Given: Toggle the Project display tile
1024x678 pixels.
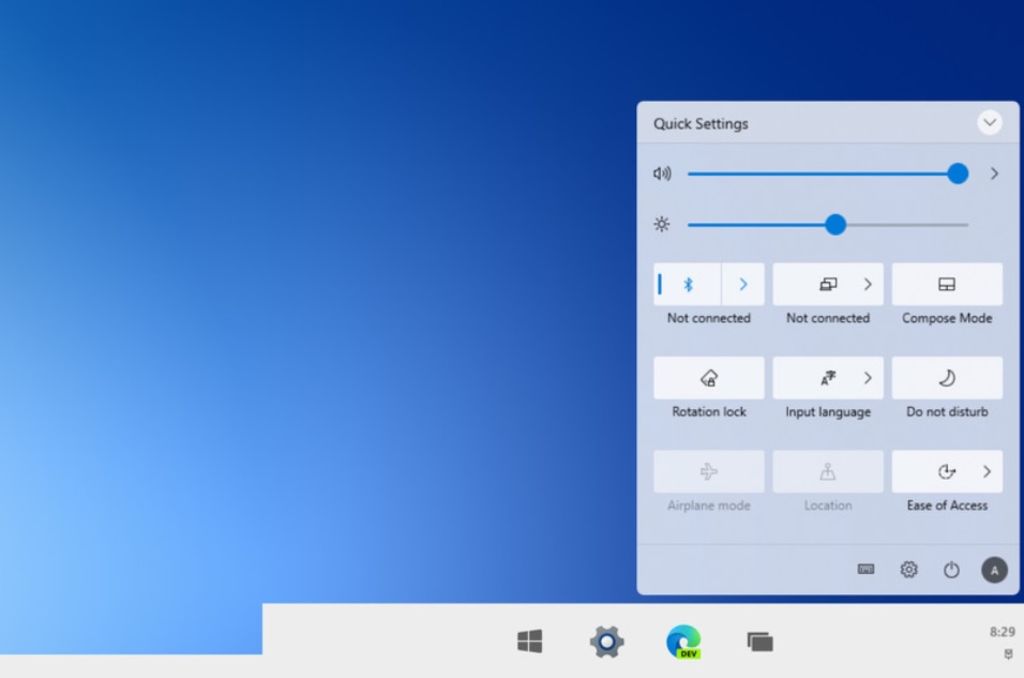Looking at the screenshot, I should tap(827, 284).
